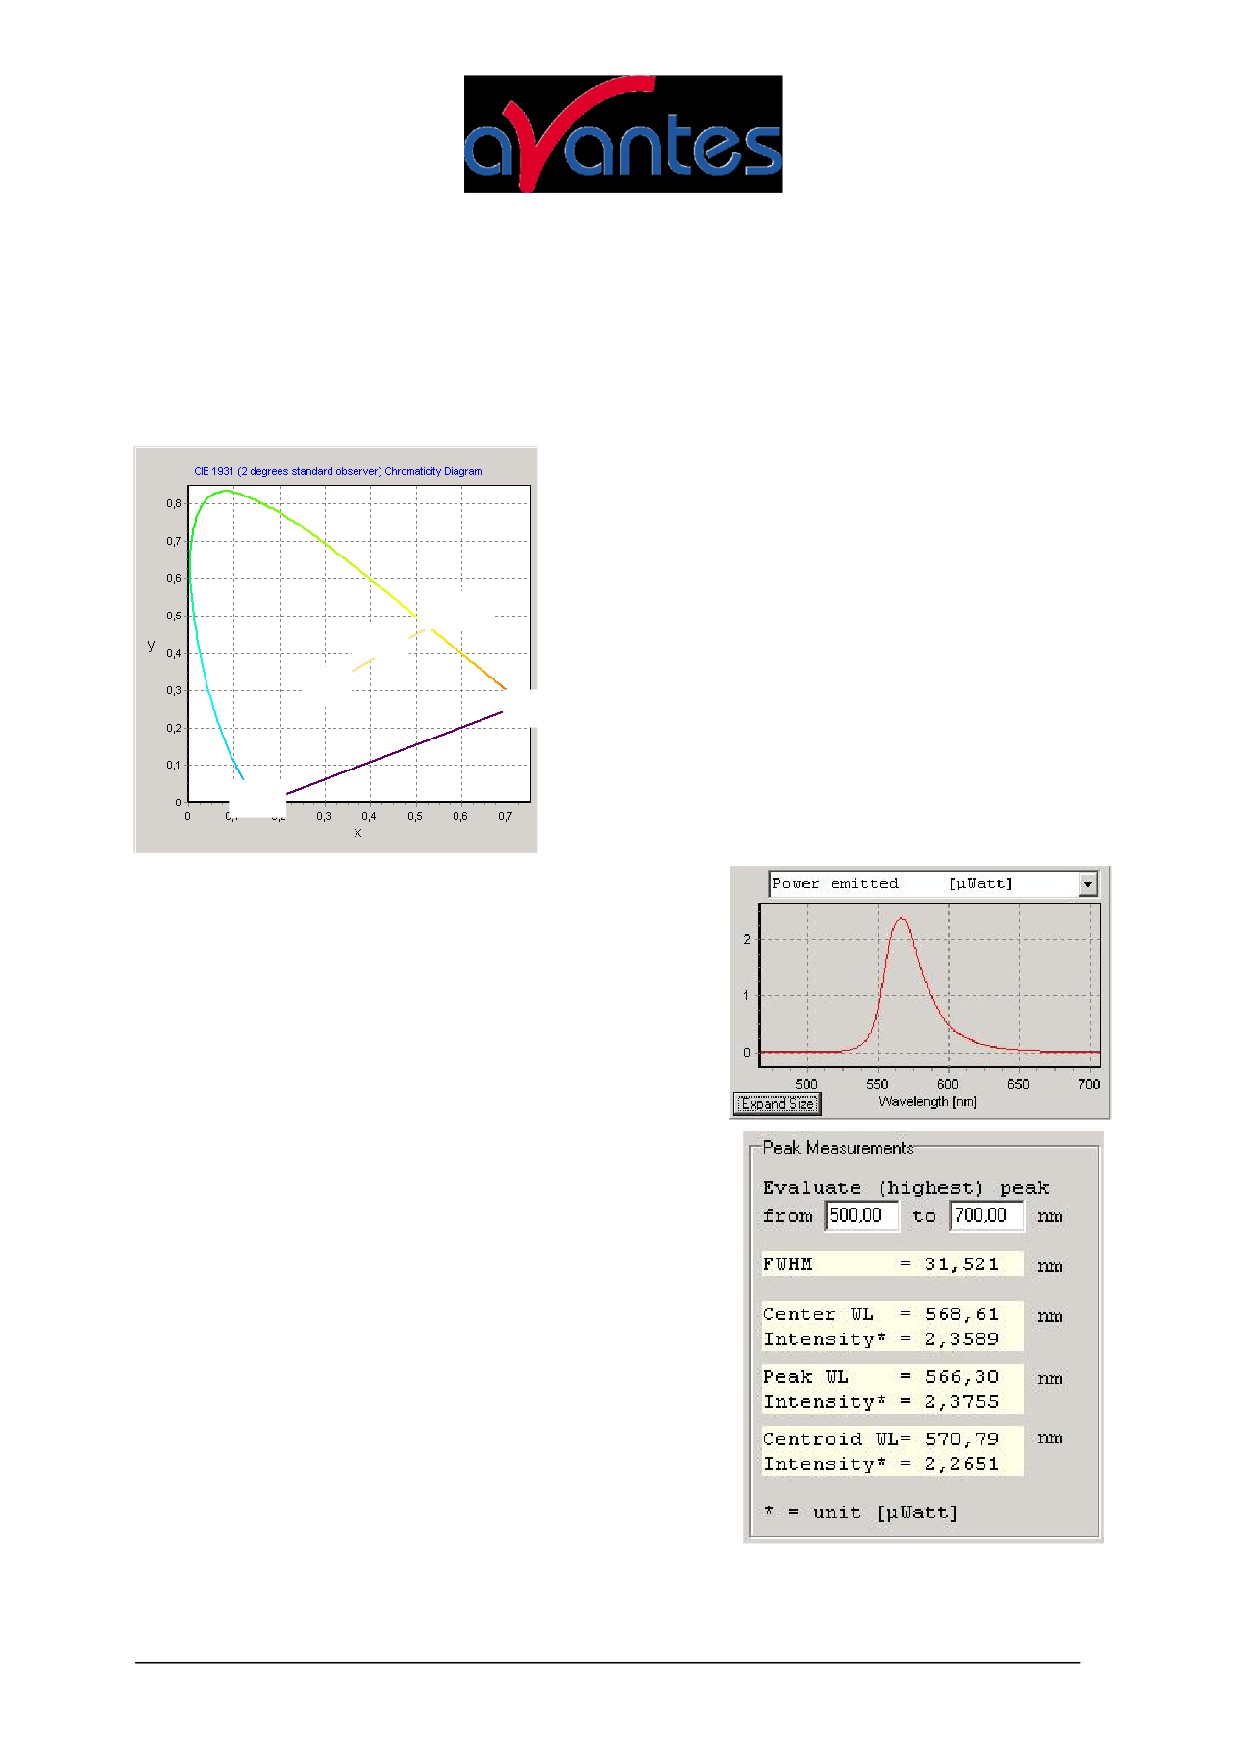Screen dimensions: 1239x1752
Task: Click the 0,7 x-axis tick label
Action: coord(505,817)
